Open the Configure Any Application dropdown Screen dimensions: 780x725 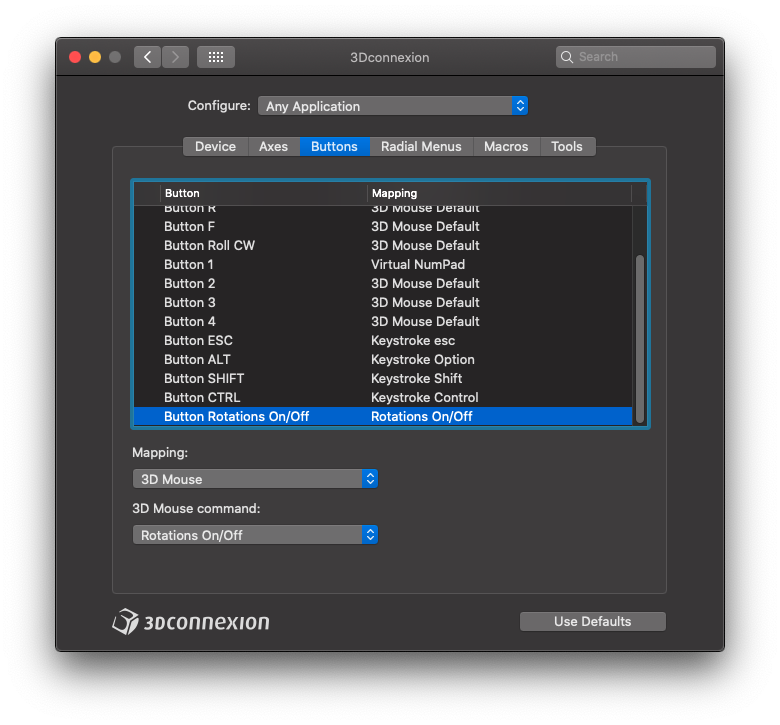click(x=392, y=106)
